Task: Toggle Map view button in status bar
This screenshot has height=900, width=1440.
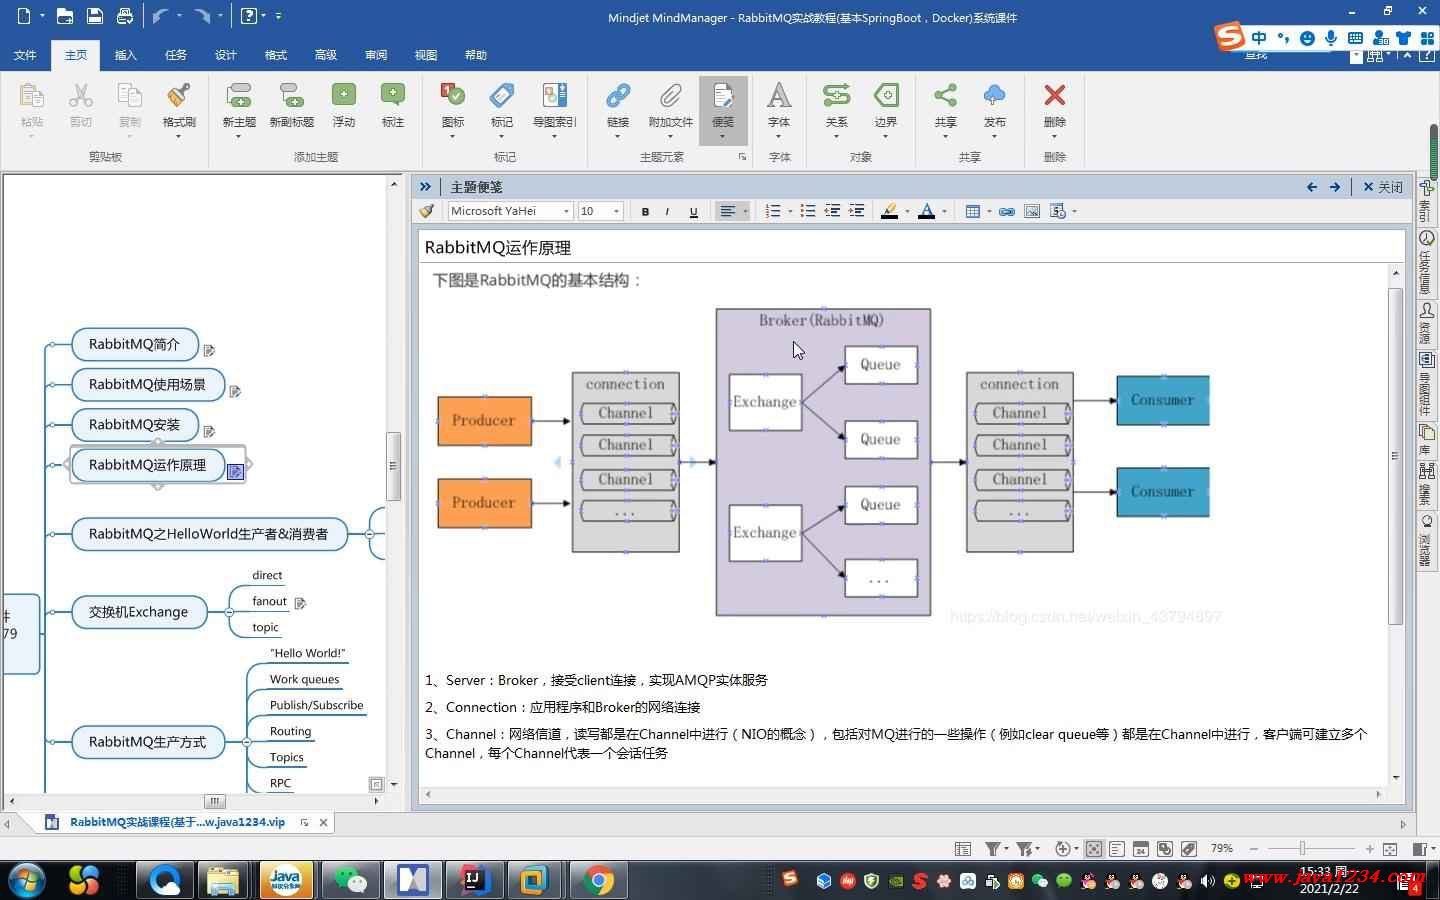Action: (x=1094, y=849)
